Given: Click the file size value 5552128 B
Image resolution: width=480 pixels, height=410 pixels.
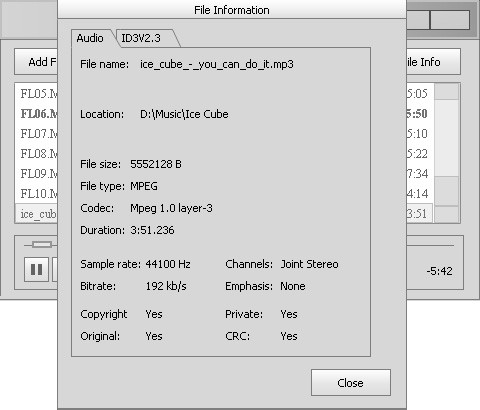Looking at the screenshot, I should (x=156, y=164).
